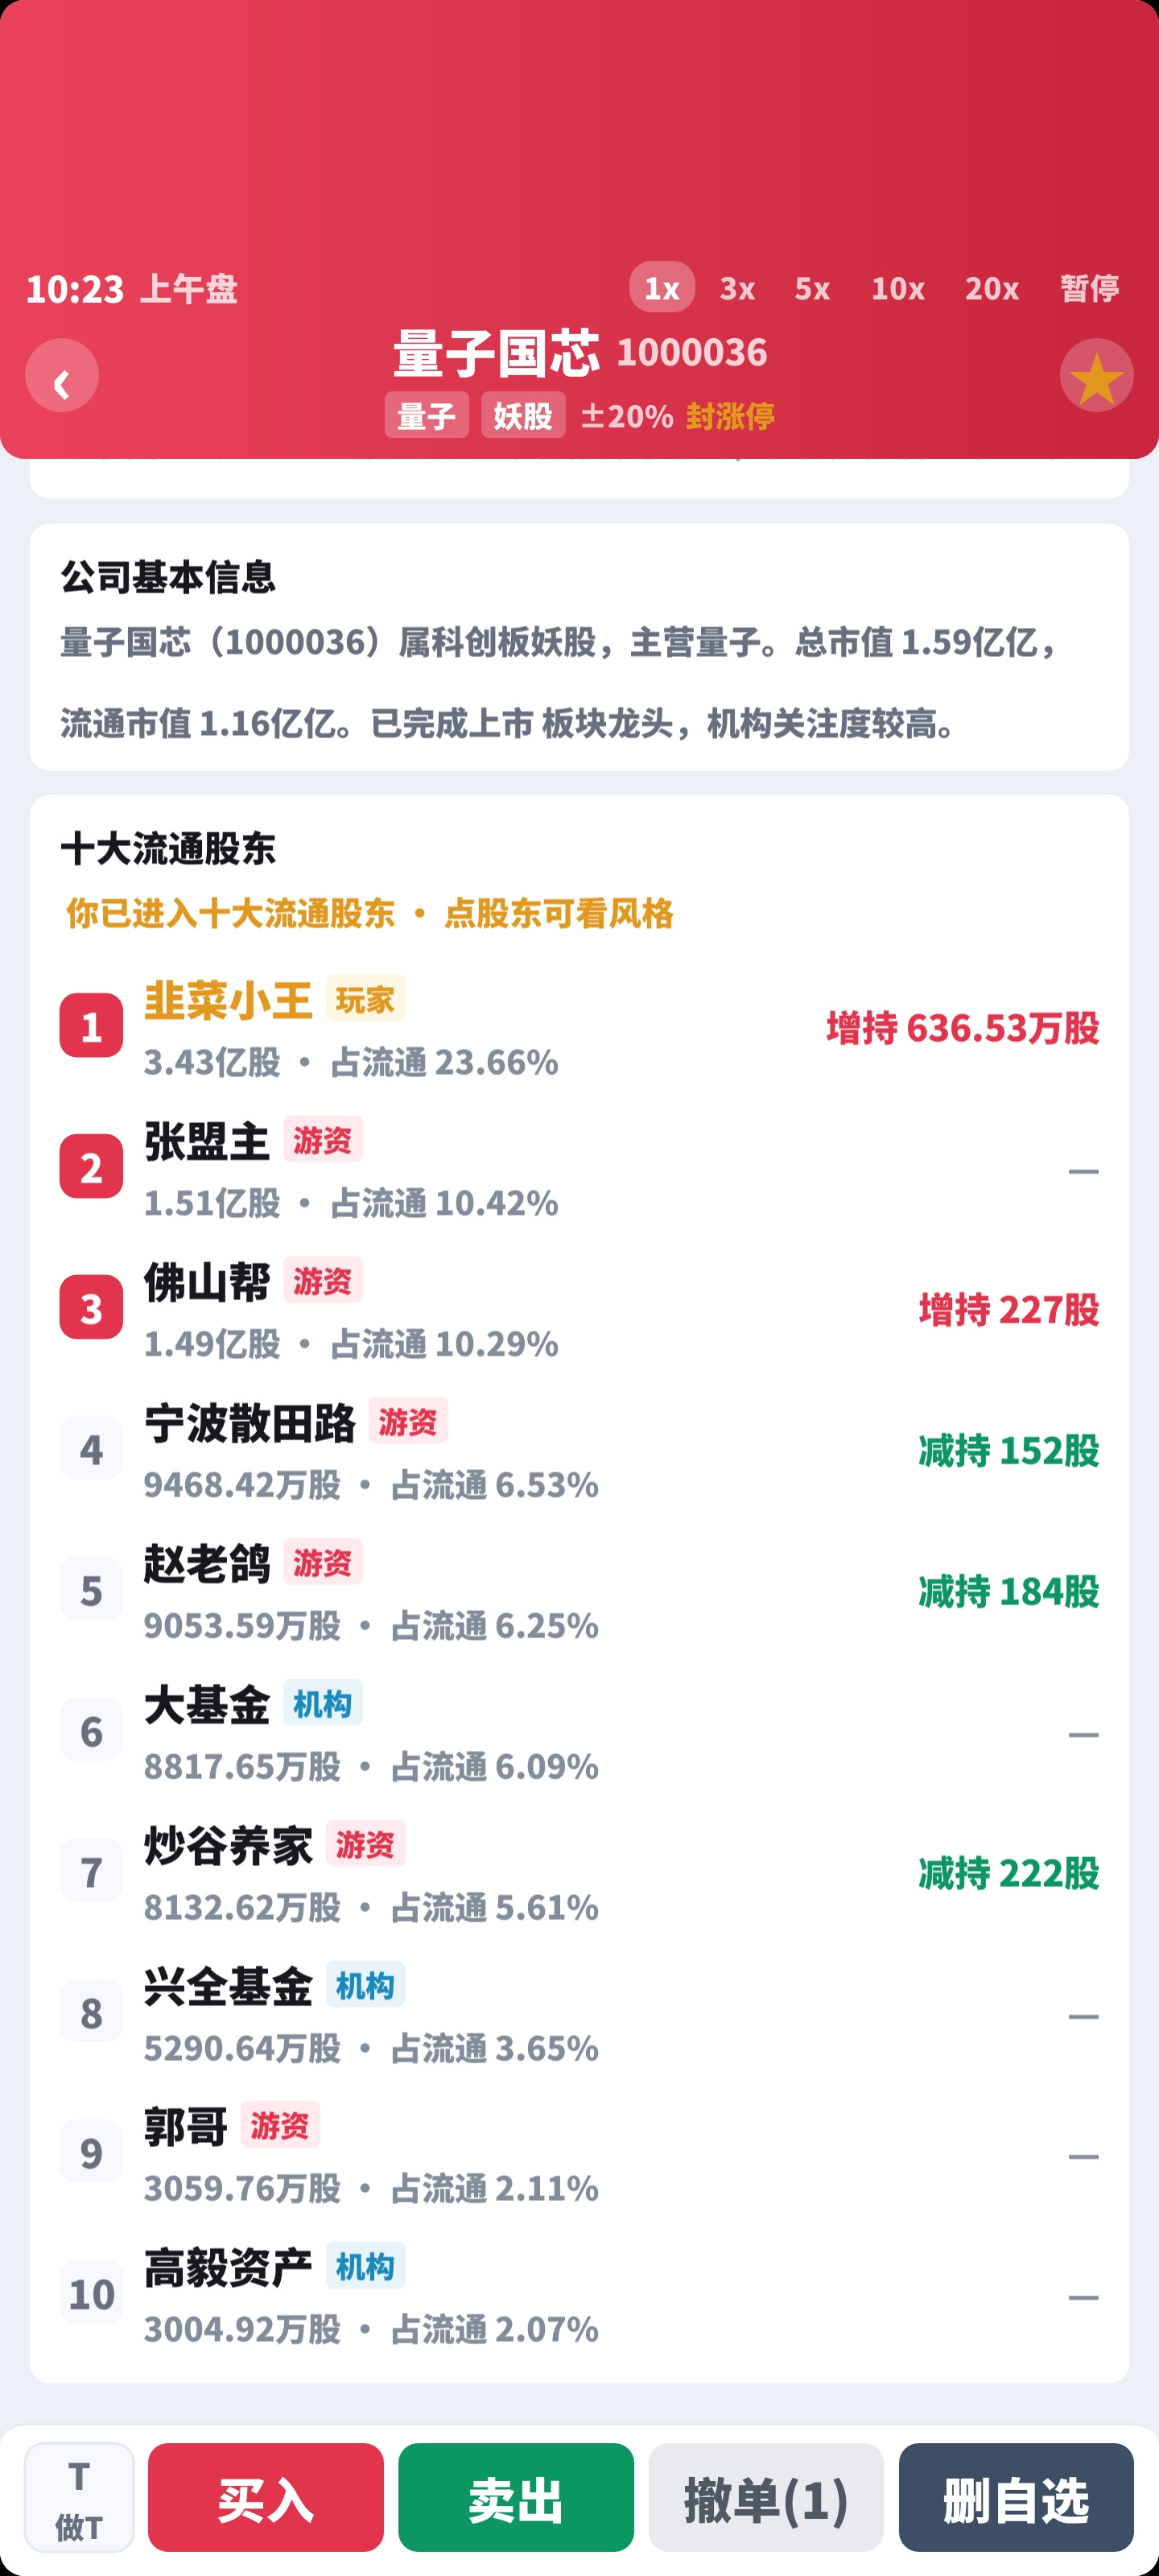Tap the 妖股 tag in the header
The height and width of the screenshot is (2576, 1159).
pyautogui.click(x=523, y=415)
